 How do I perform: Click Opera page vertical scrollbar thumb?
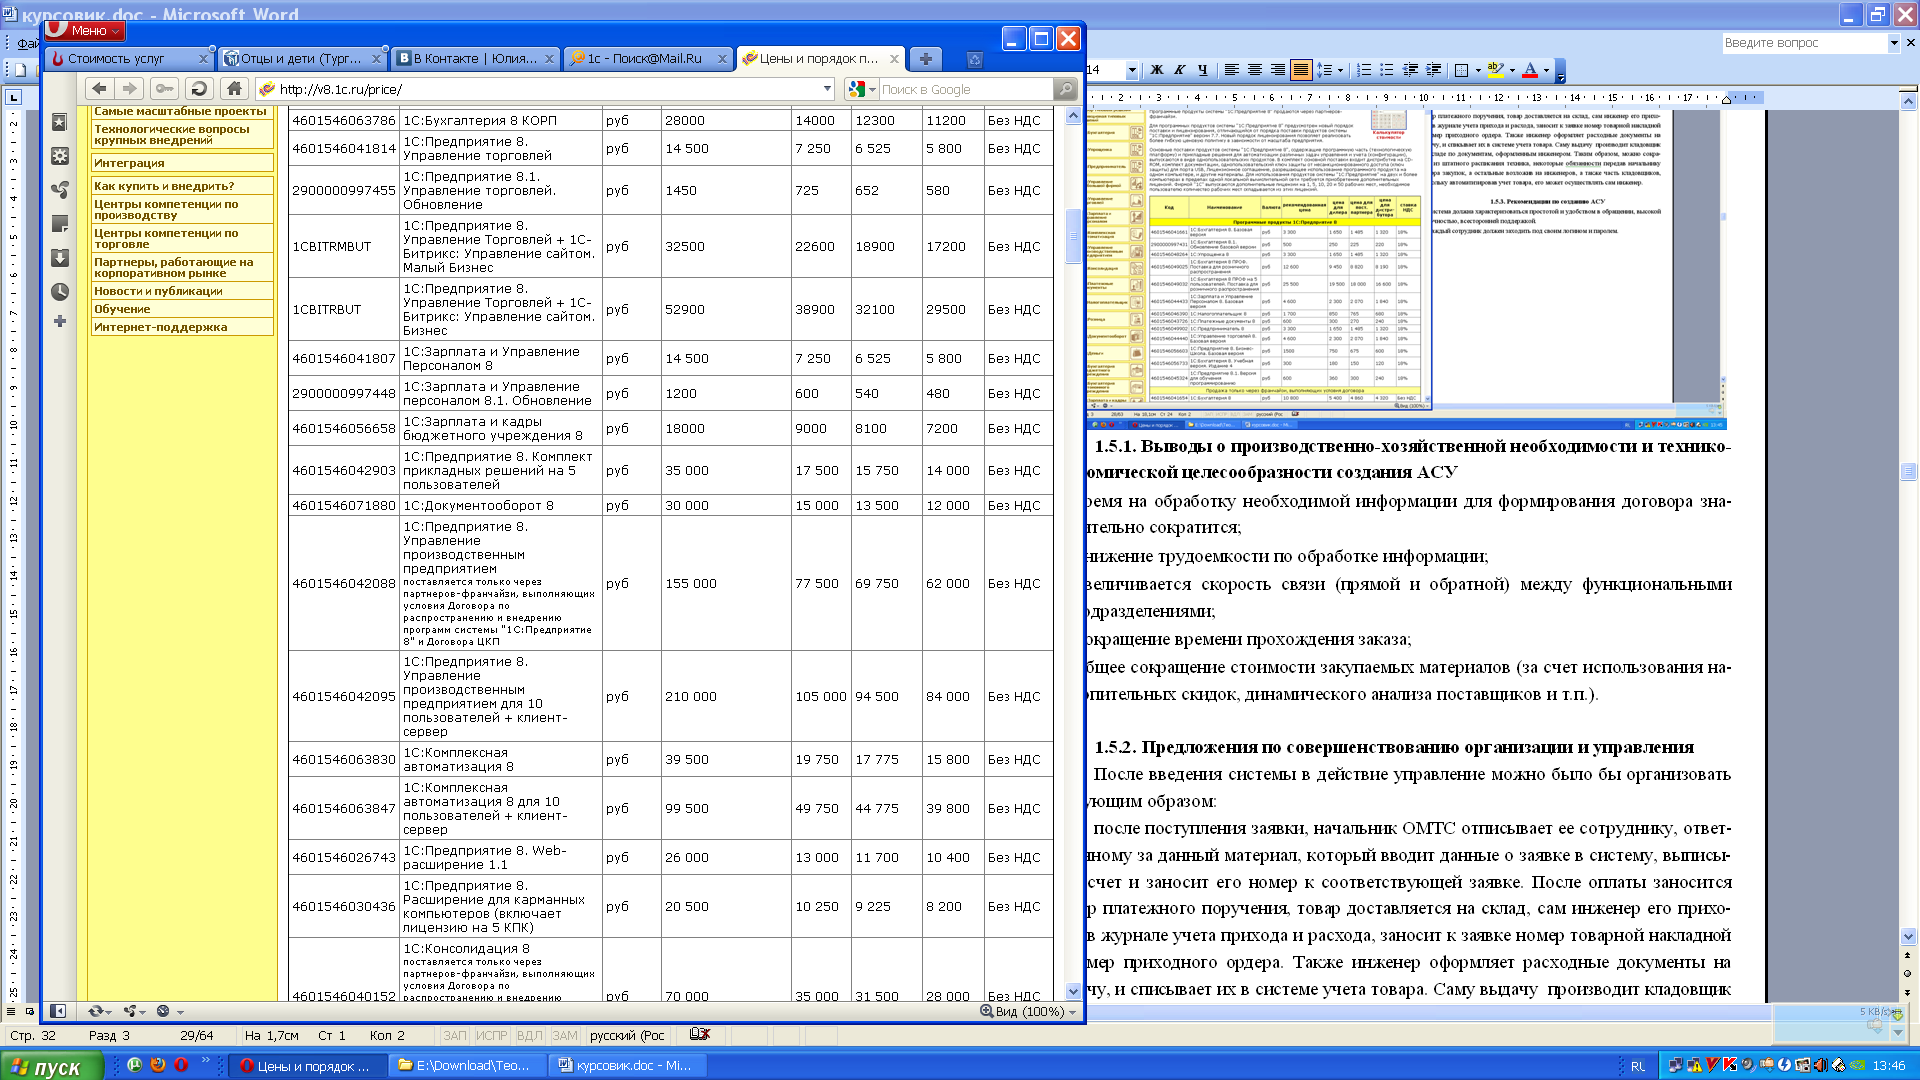click(x=1073, y=235)
